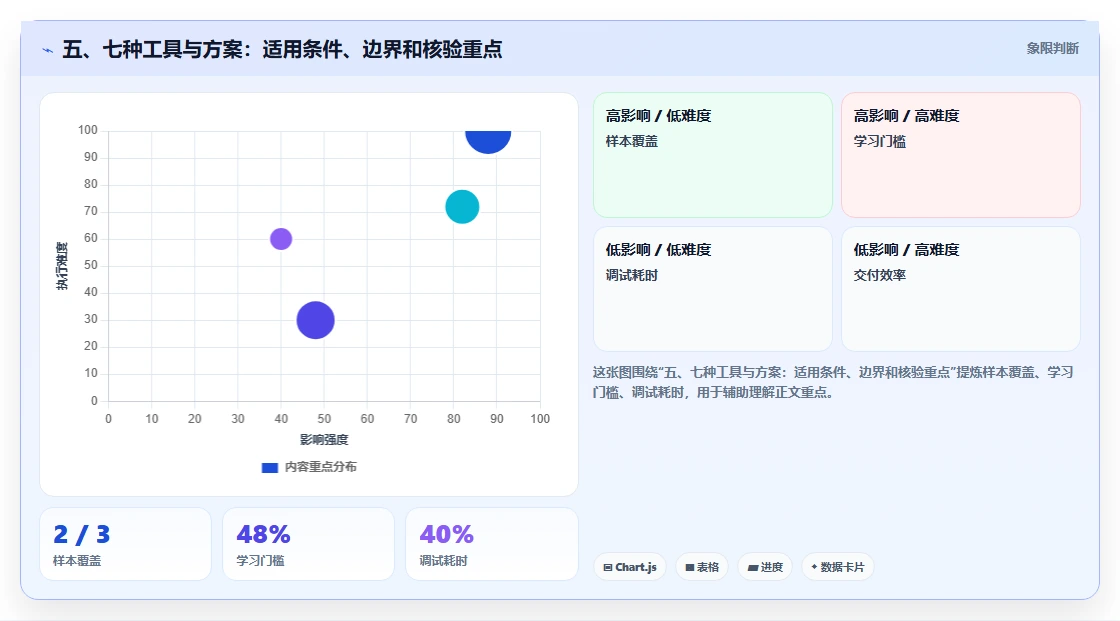Click the 2 / 3 stat value
Screen dimensions: 1120x621
(81, 535)
